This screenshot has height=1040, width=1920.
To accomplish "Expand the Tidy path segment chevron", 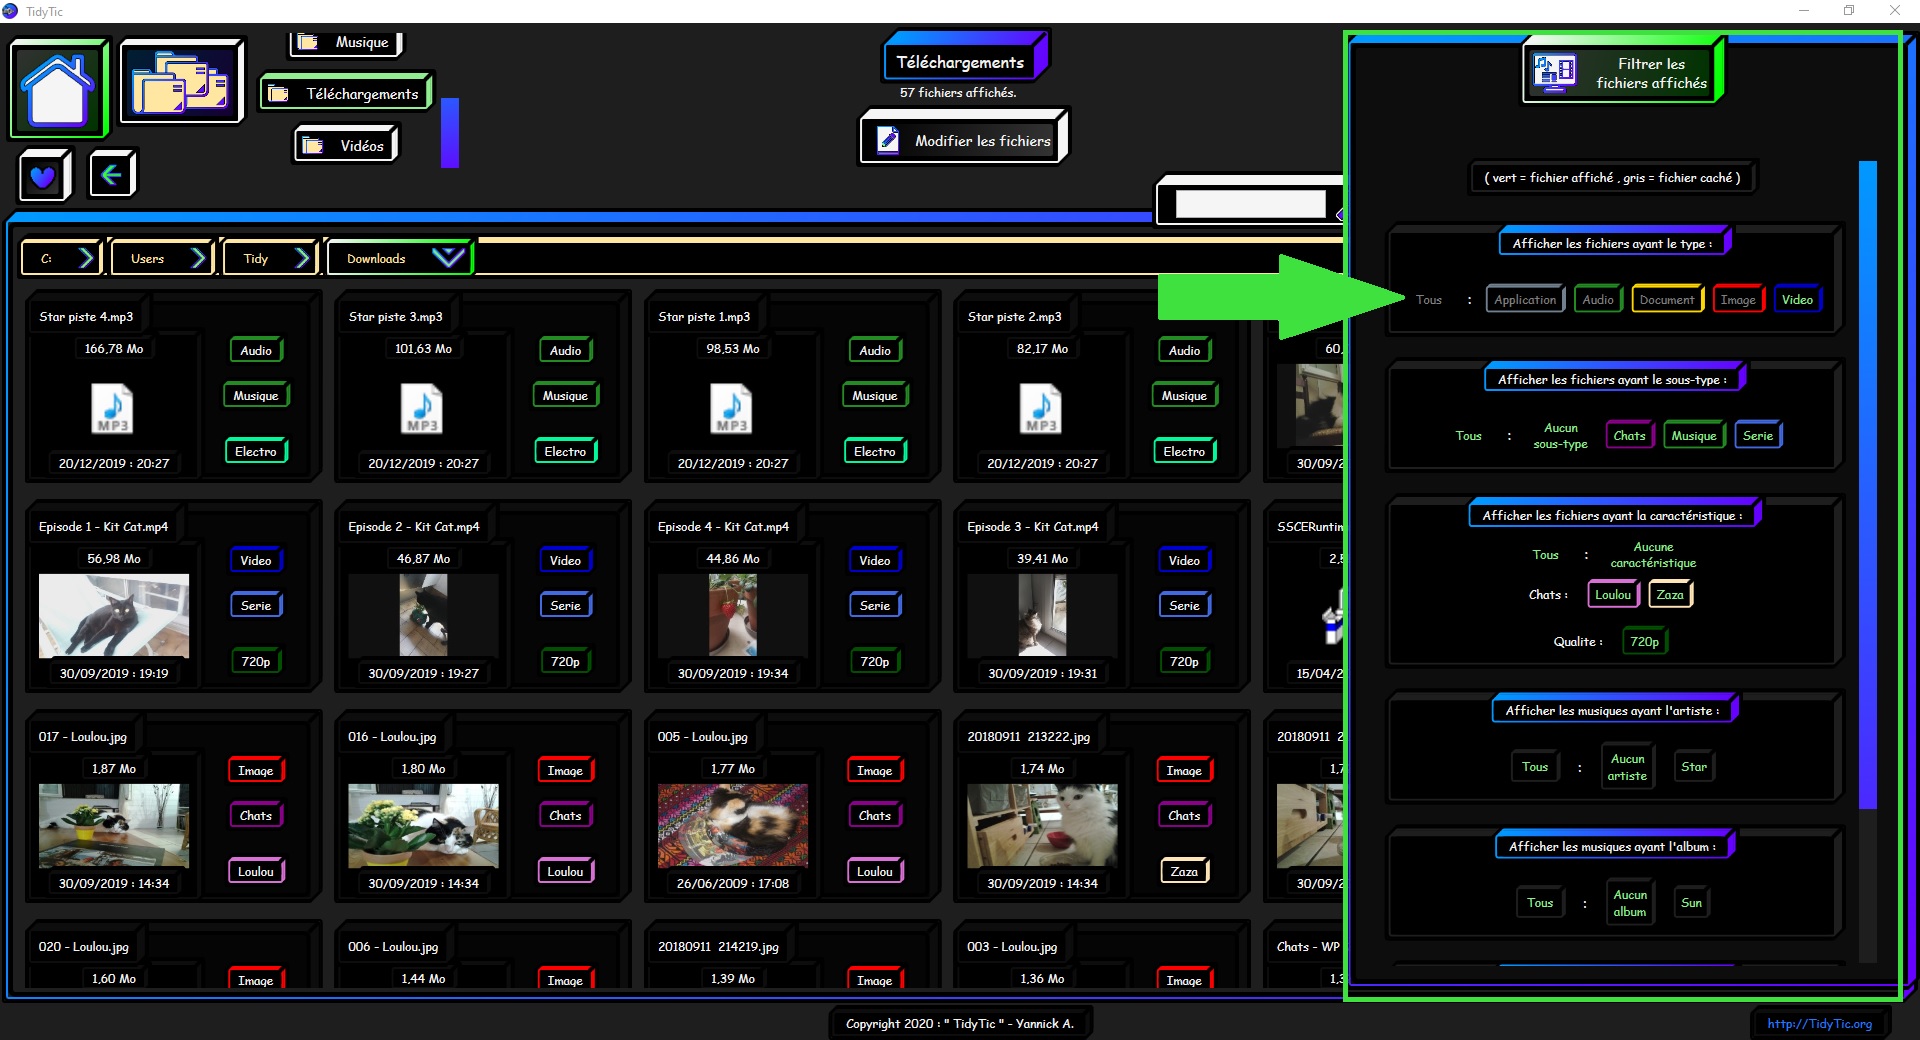I will coord(303,258).
